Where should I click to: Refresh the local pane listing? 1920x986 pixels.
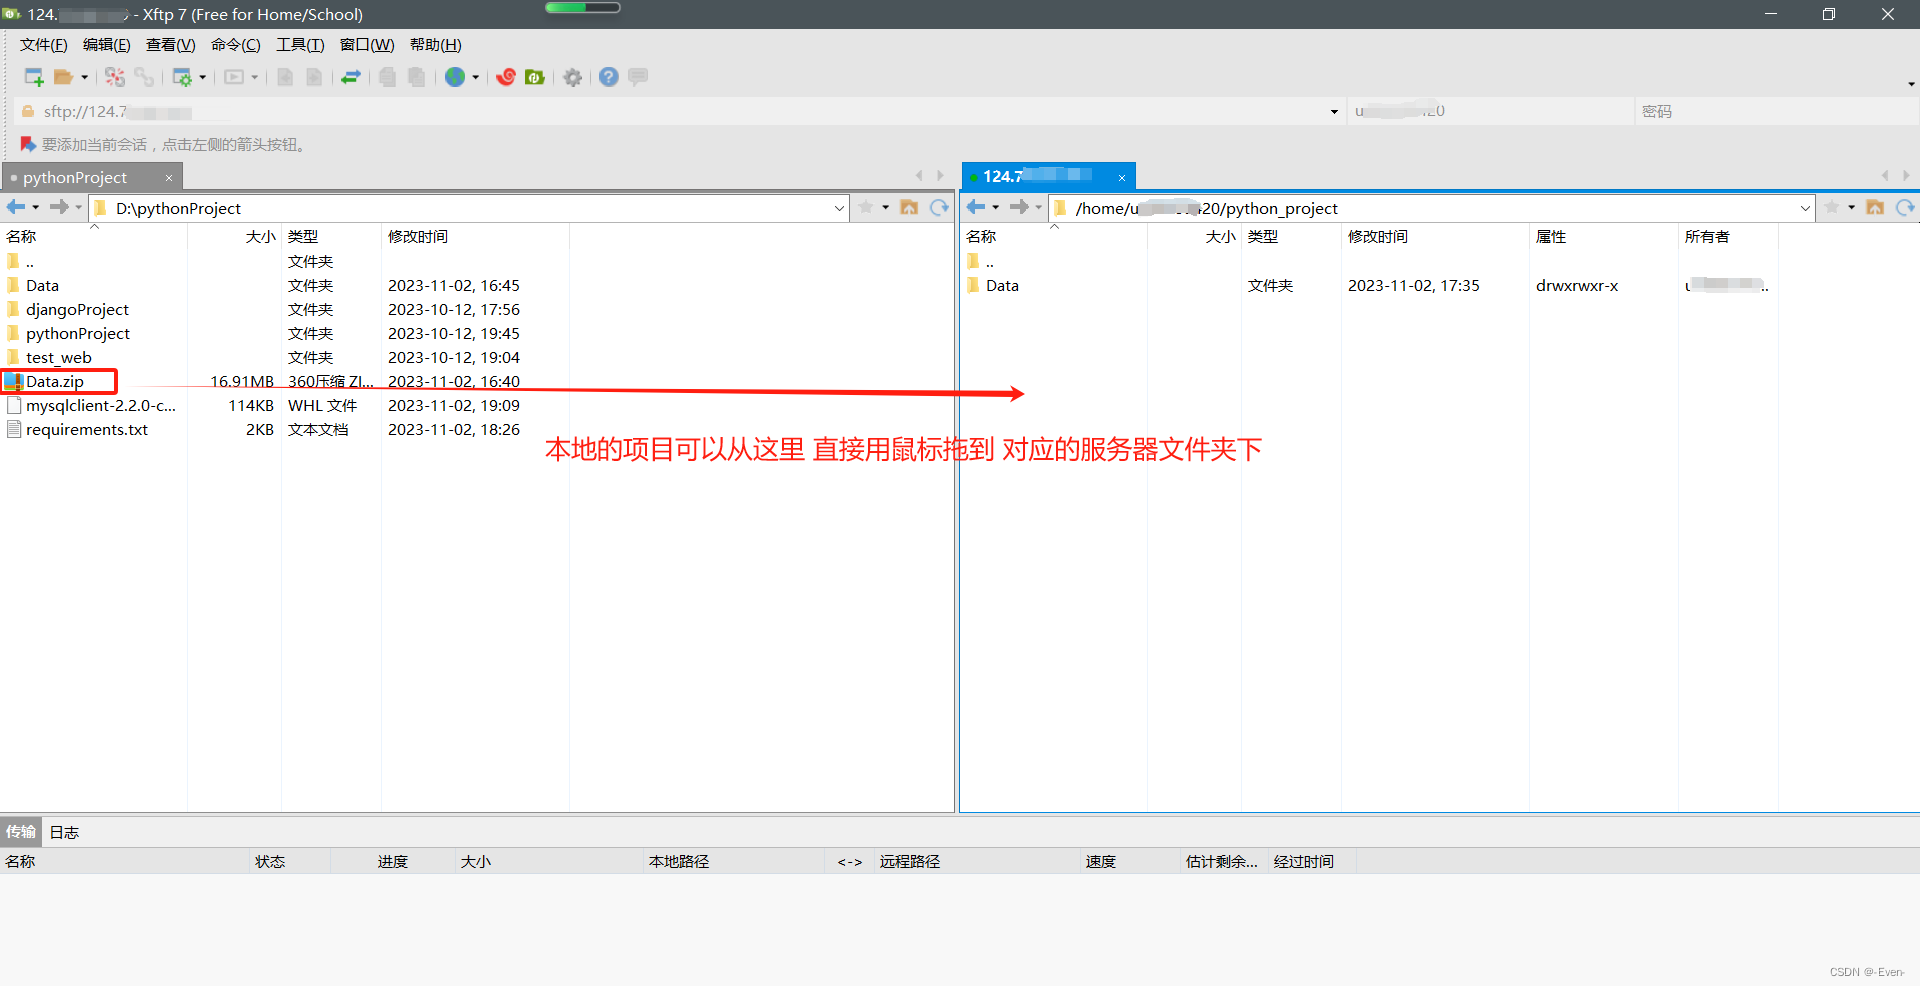[x=939, y=207]
